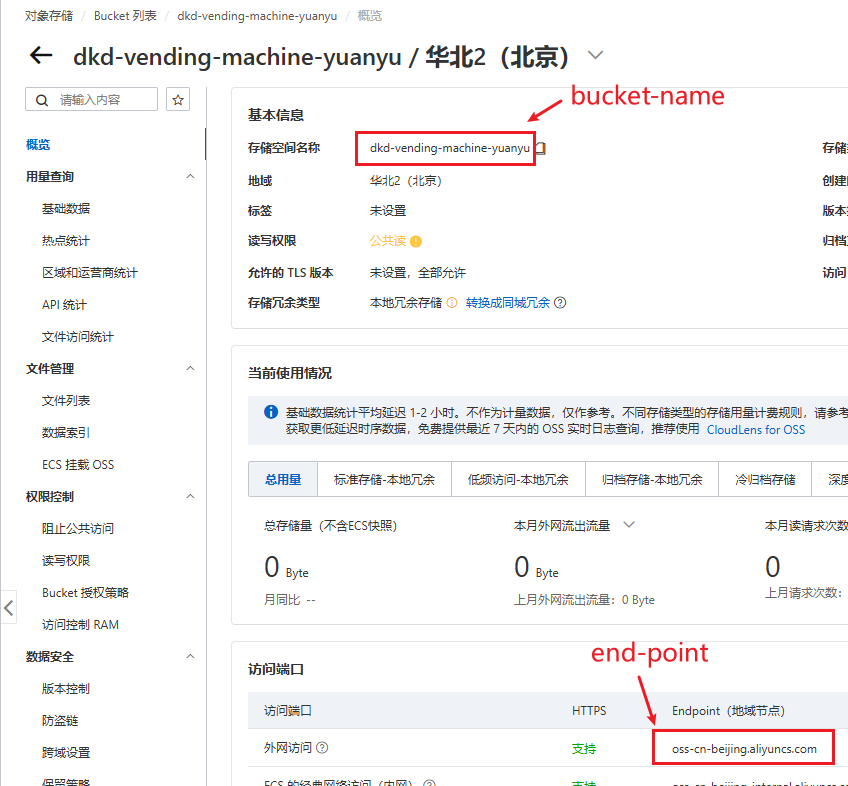Collapse the 用量查询 sidebar section
The height and width of the screenshot is (786, 848).
click(190, 177)
